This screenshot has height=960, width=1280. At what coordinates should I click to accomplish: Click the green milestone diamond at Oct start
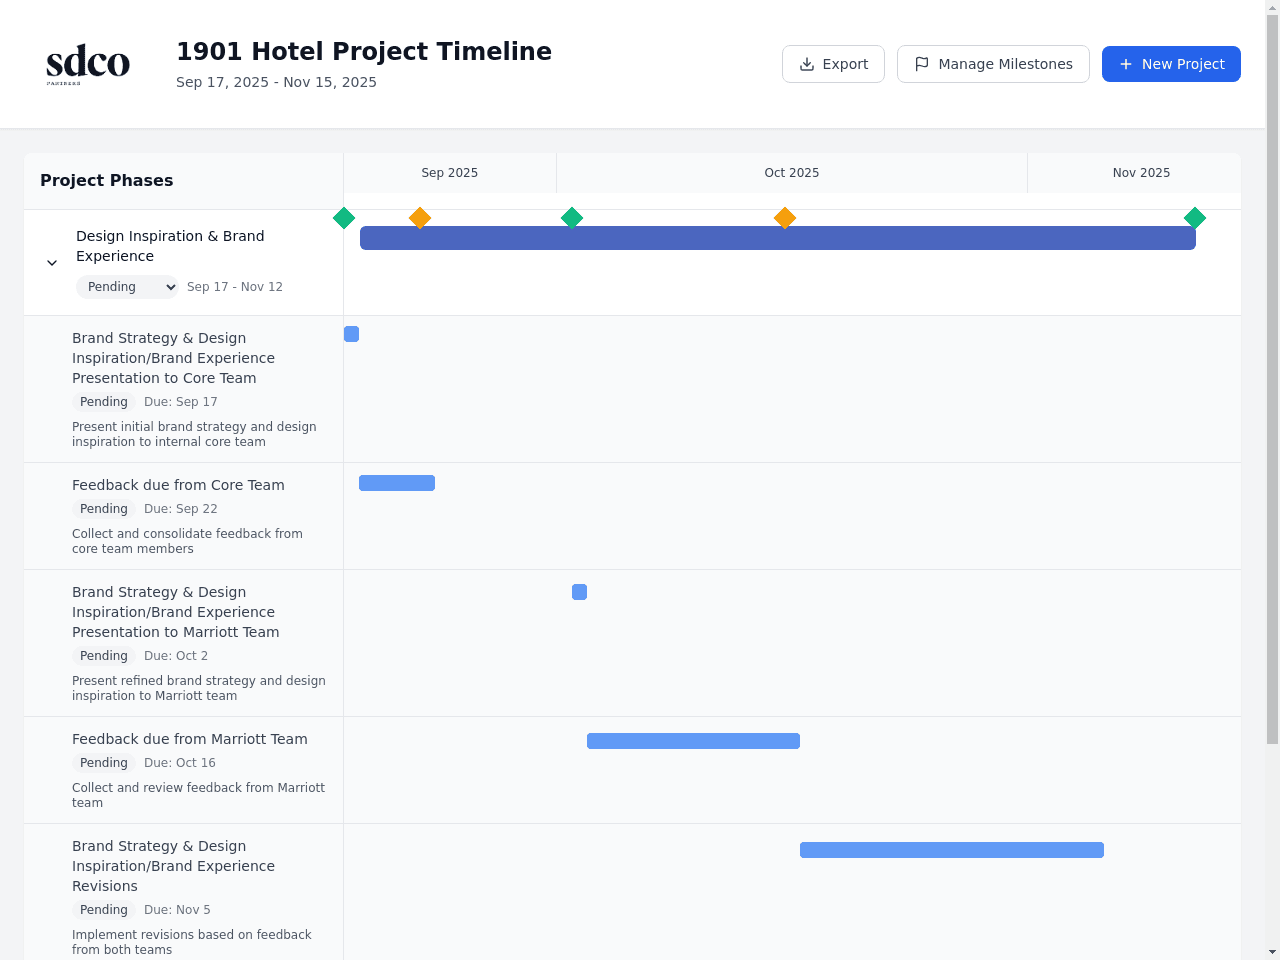coord(572,218)
